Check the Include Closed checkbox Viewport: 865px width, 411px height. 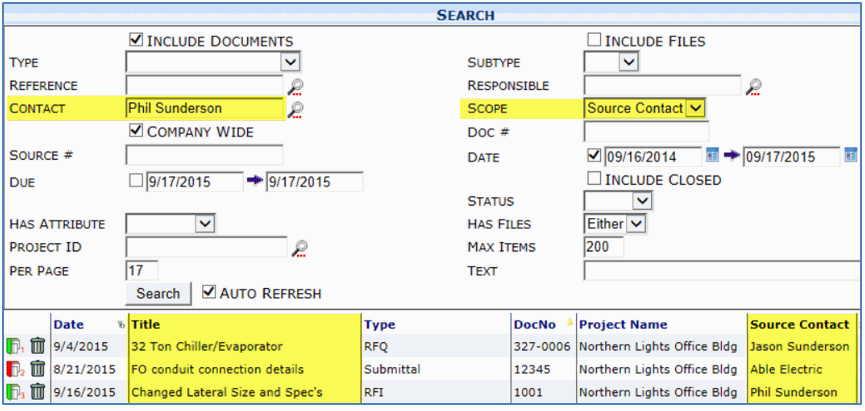click(594, 178)
